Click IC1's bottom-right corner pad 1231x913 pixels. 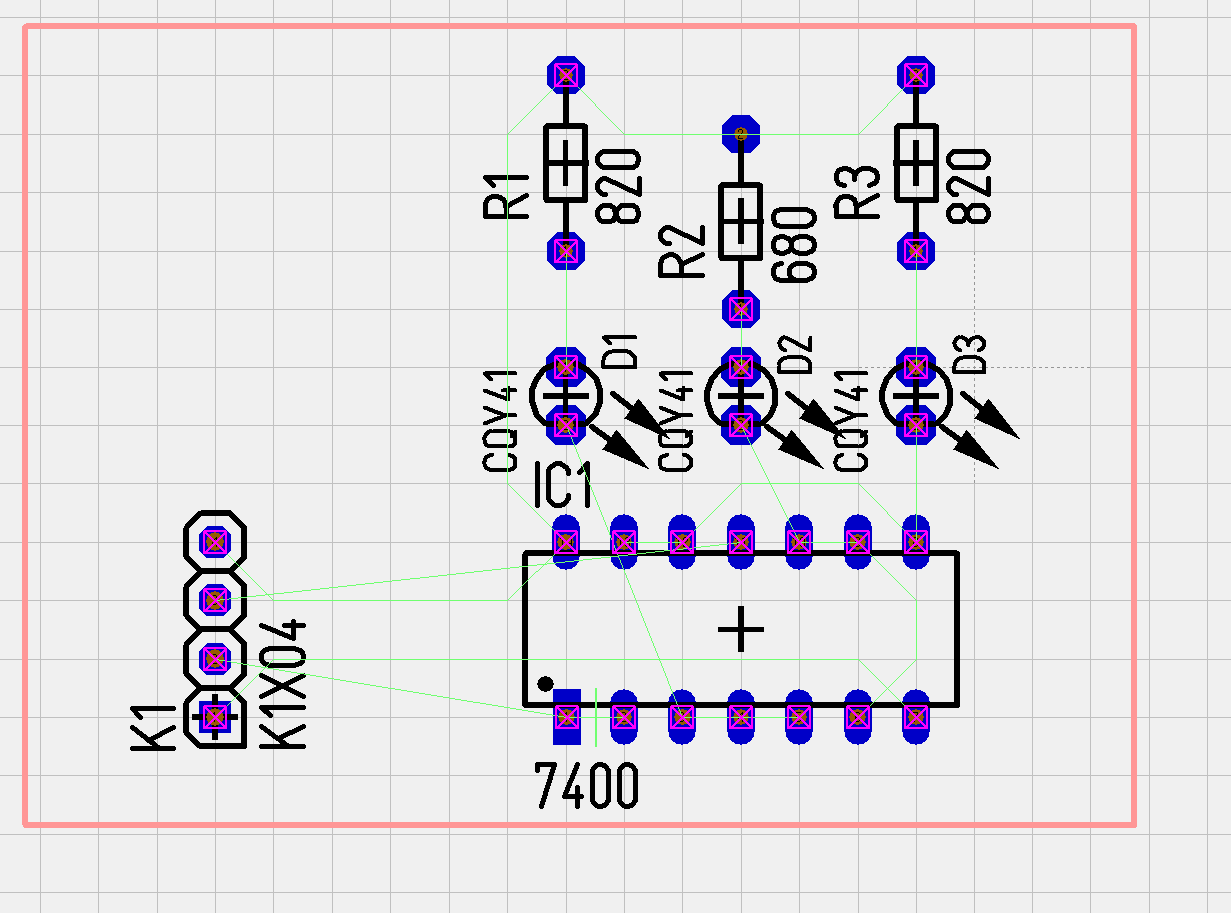(x=915, y=716)
